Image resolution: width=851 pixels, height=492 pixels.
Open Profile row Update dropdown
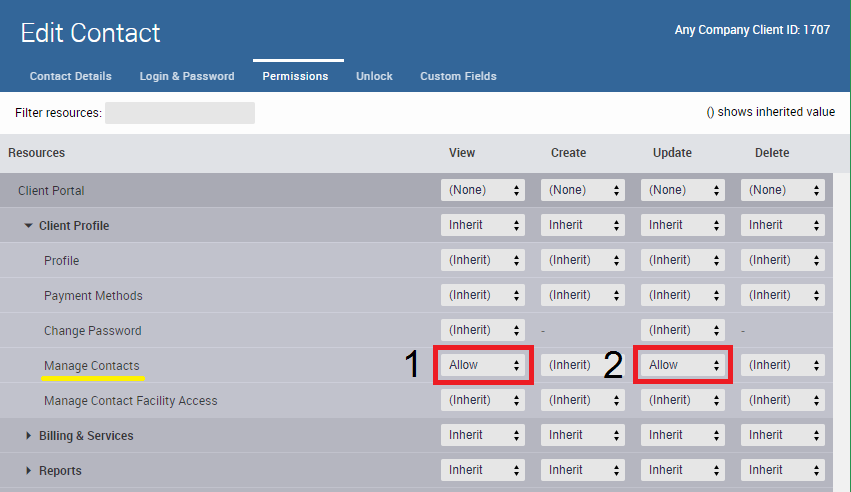point(683,260)
